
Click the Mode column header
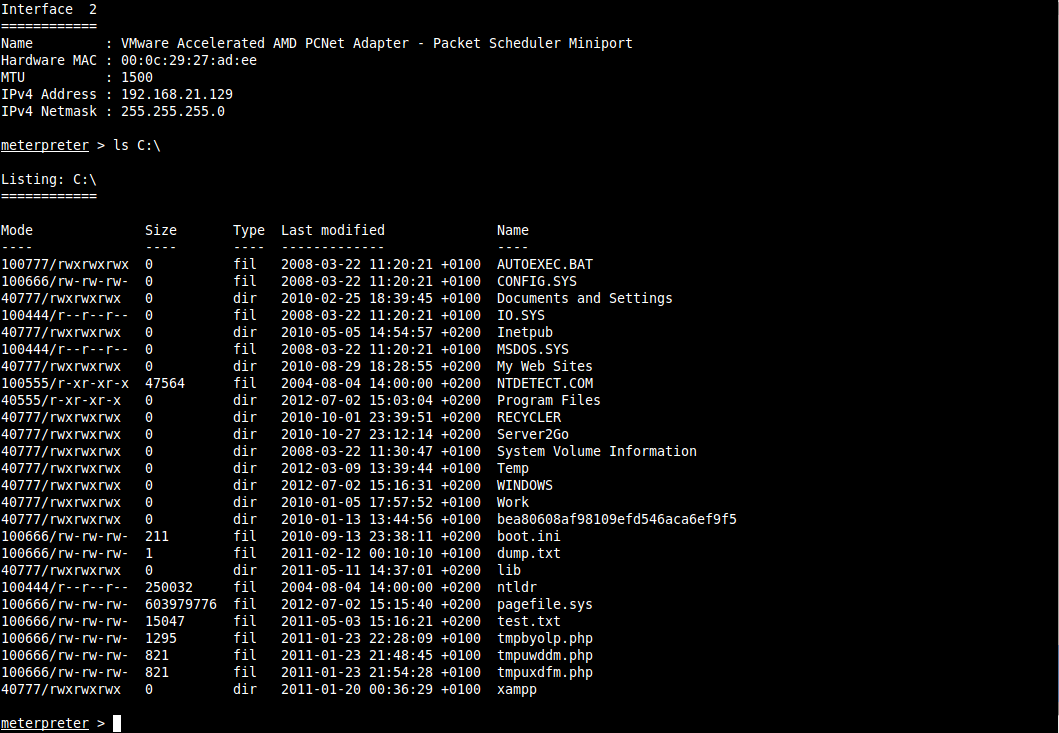pyautogui.click(x=17, y=231)
